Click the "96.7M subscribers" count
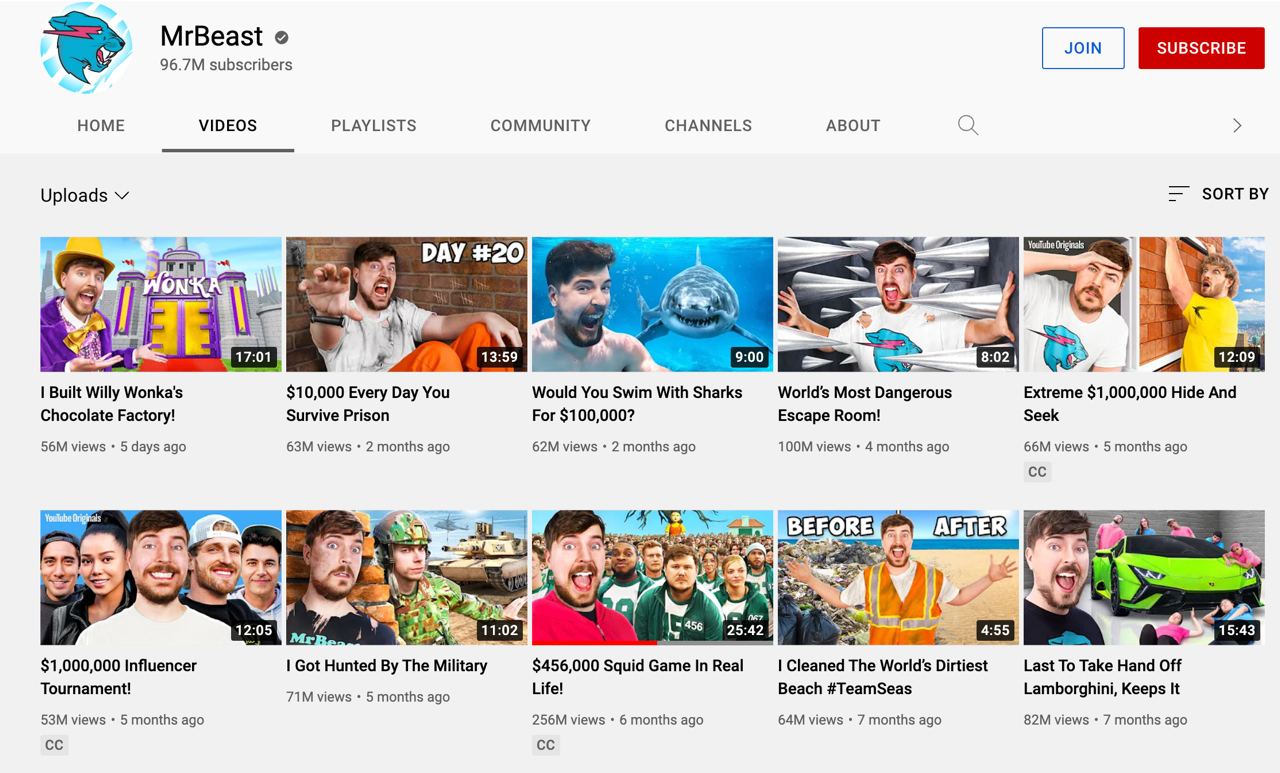 (x=226, y=65)
